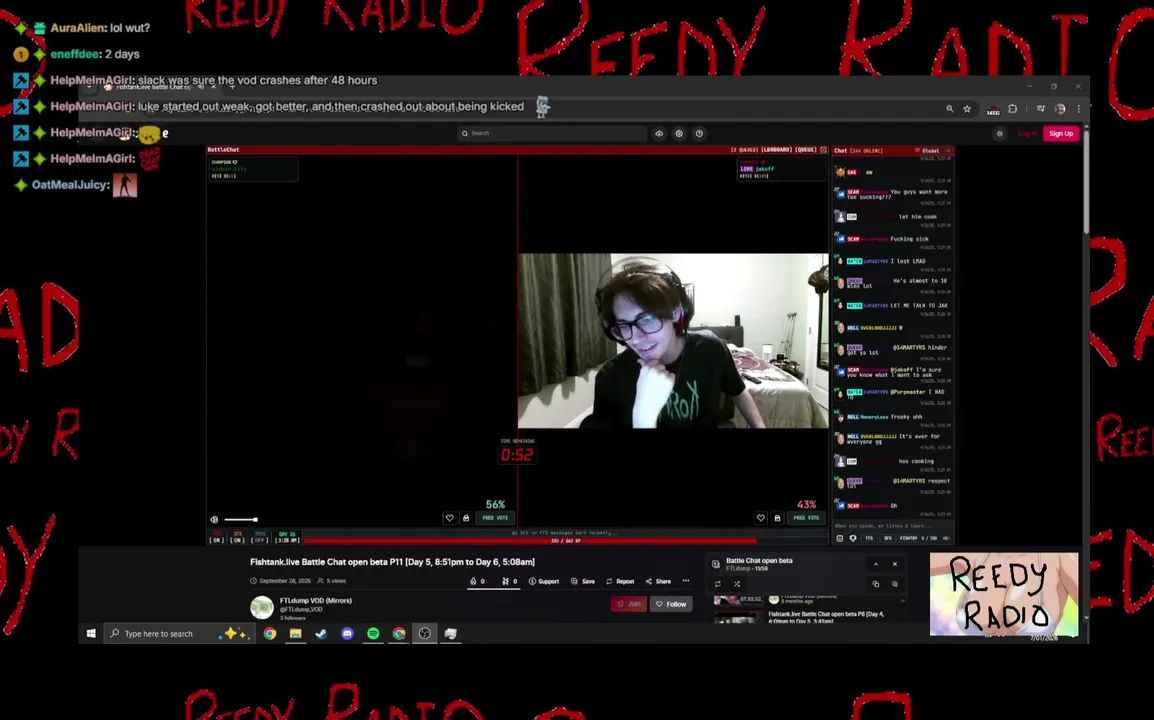This screenshot has height=720, width=1154.
Task: Open Chrome three-dot menu
Action: point(1079,109)
